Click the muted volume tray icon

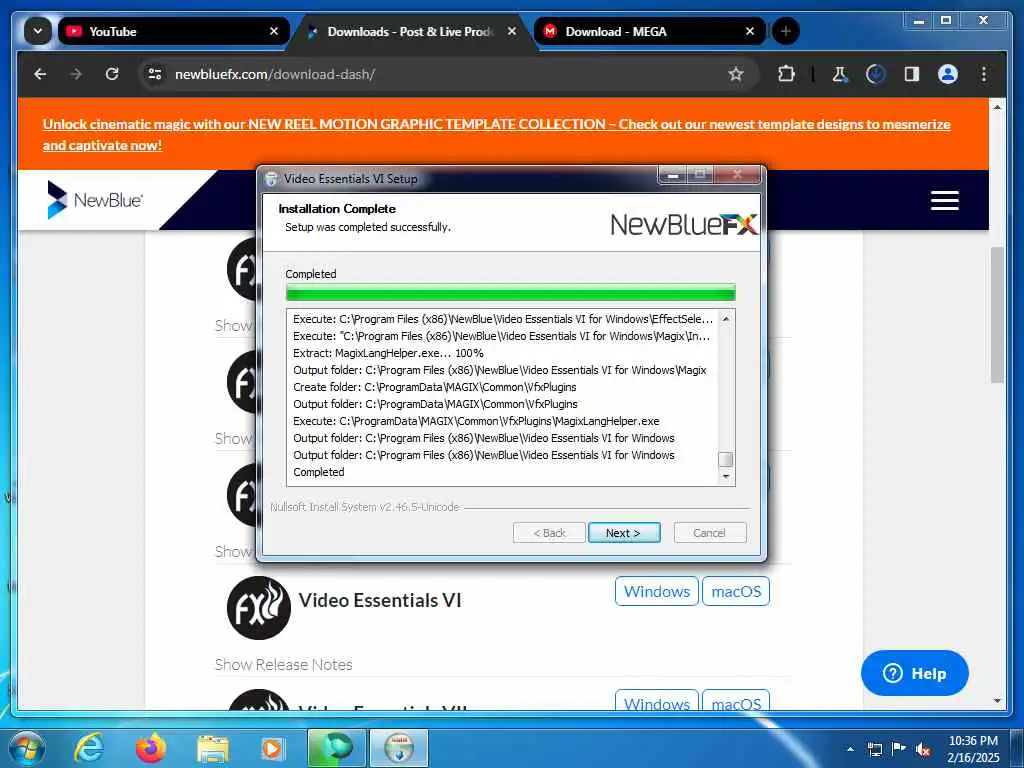923,749
